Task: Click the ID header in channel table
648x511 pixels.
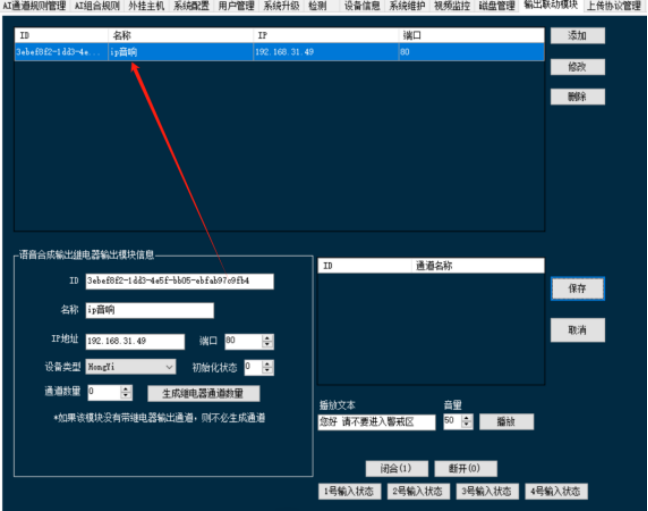Action: 365,266
